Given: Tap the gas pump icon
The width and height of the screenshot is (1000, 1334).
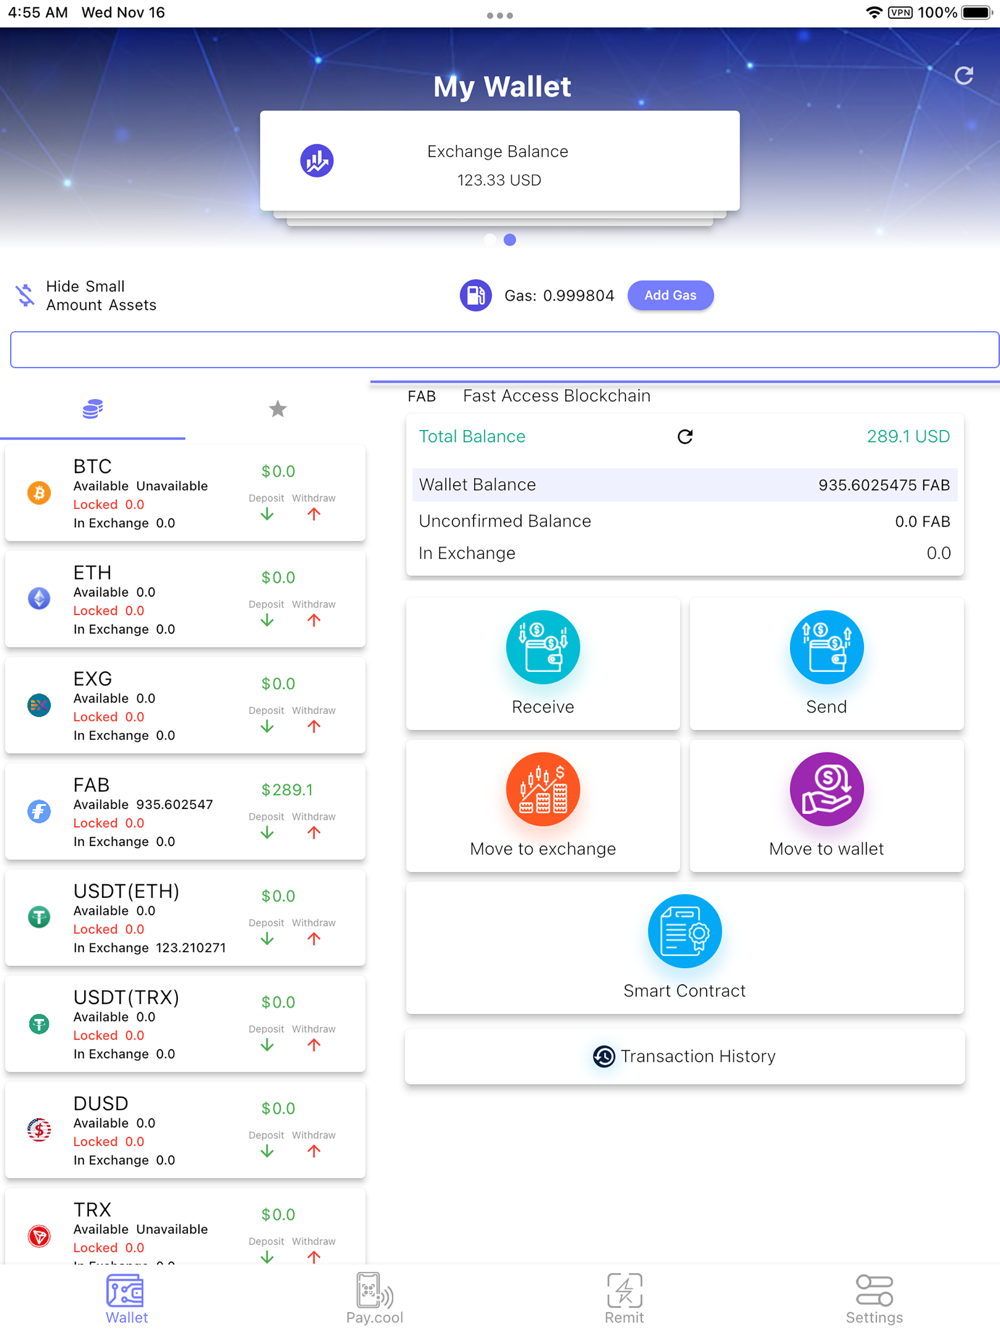Looking at the screenshot, I should click(x=476, y=295).
